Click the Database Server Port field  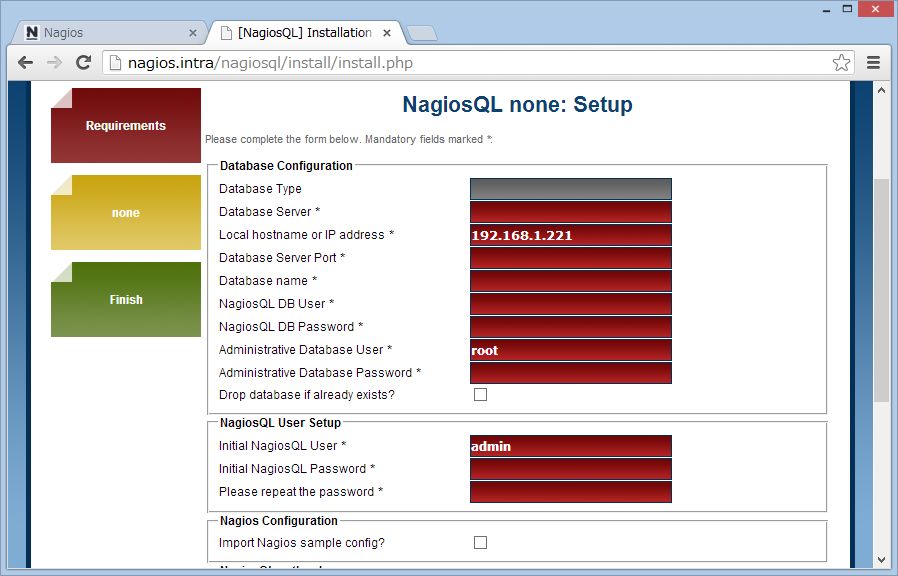(x=571, y=258)
